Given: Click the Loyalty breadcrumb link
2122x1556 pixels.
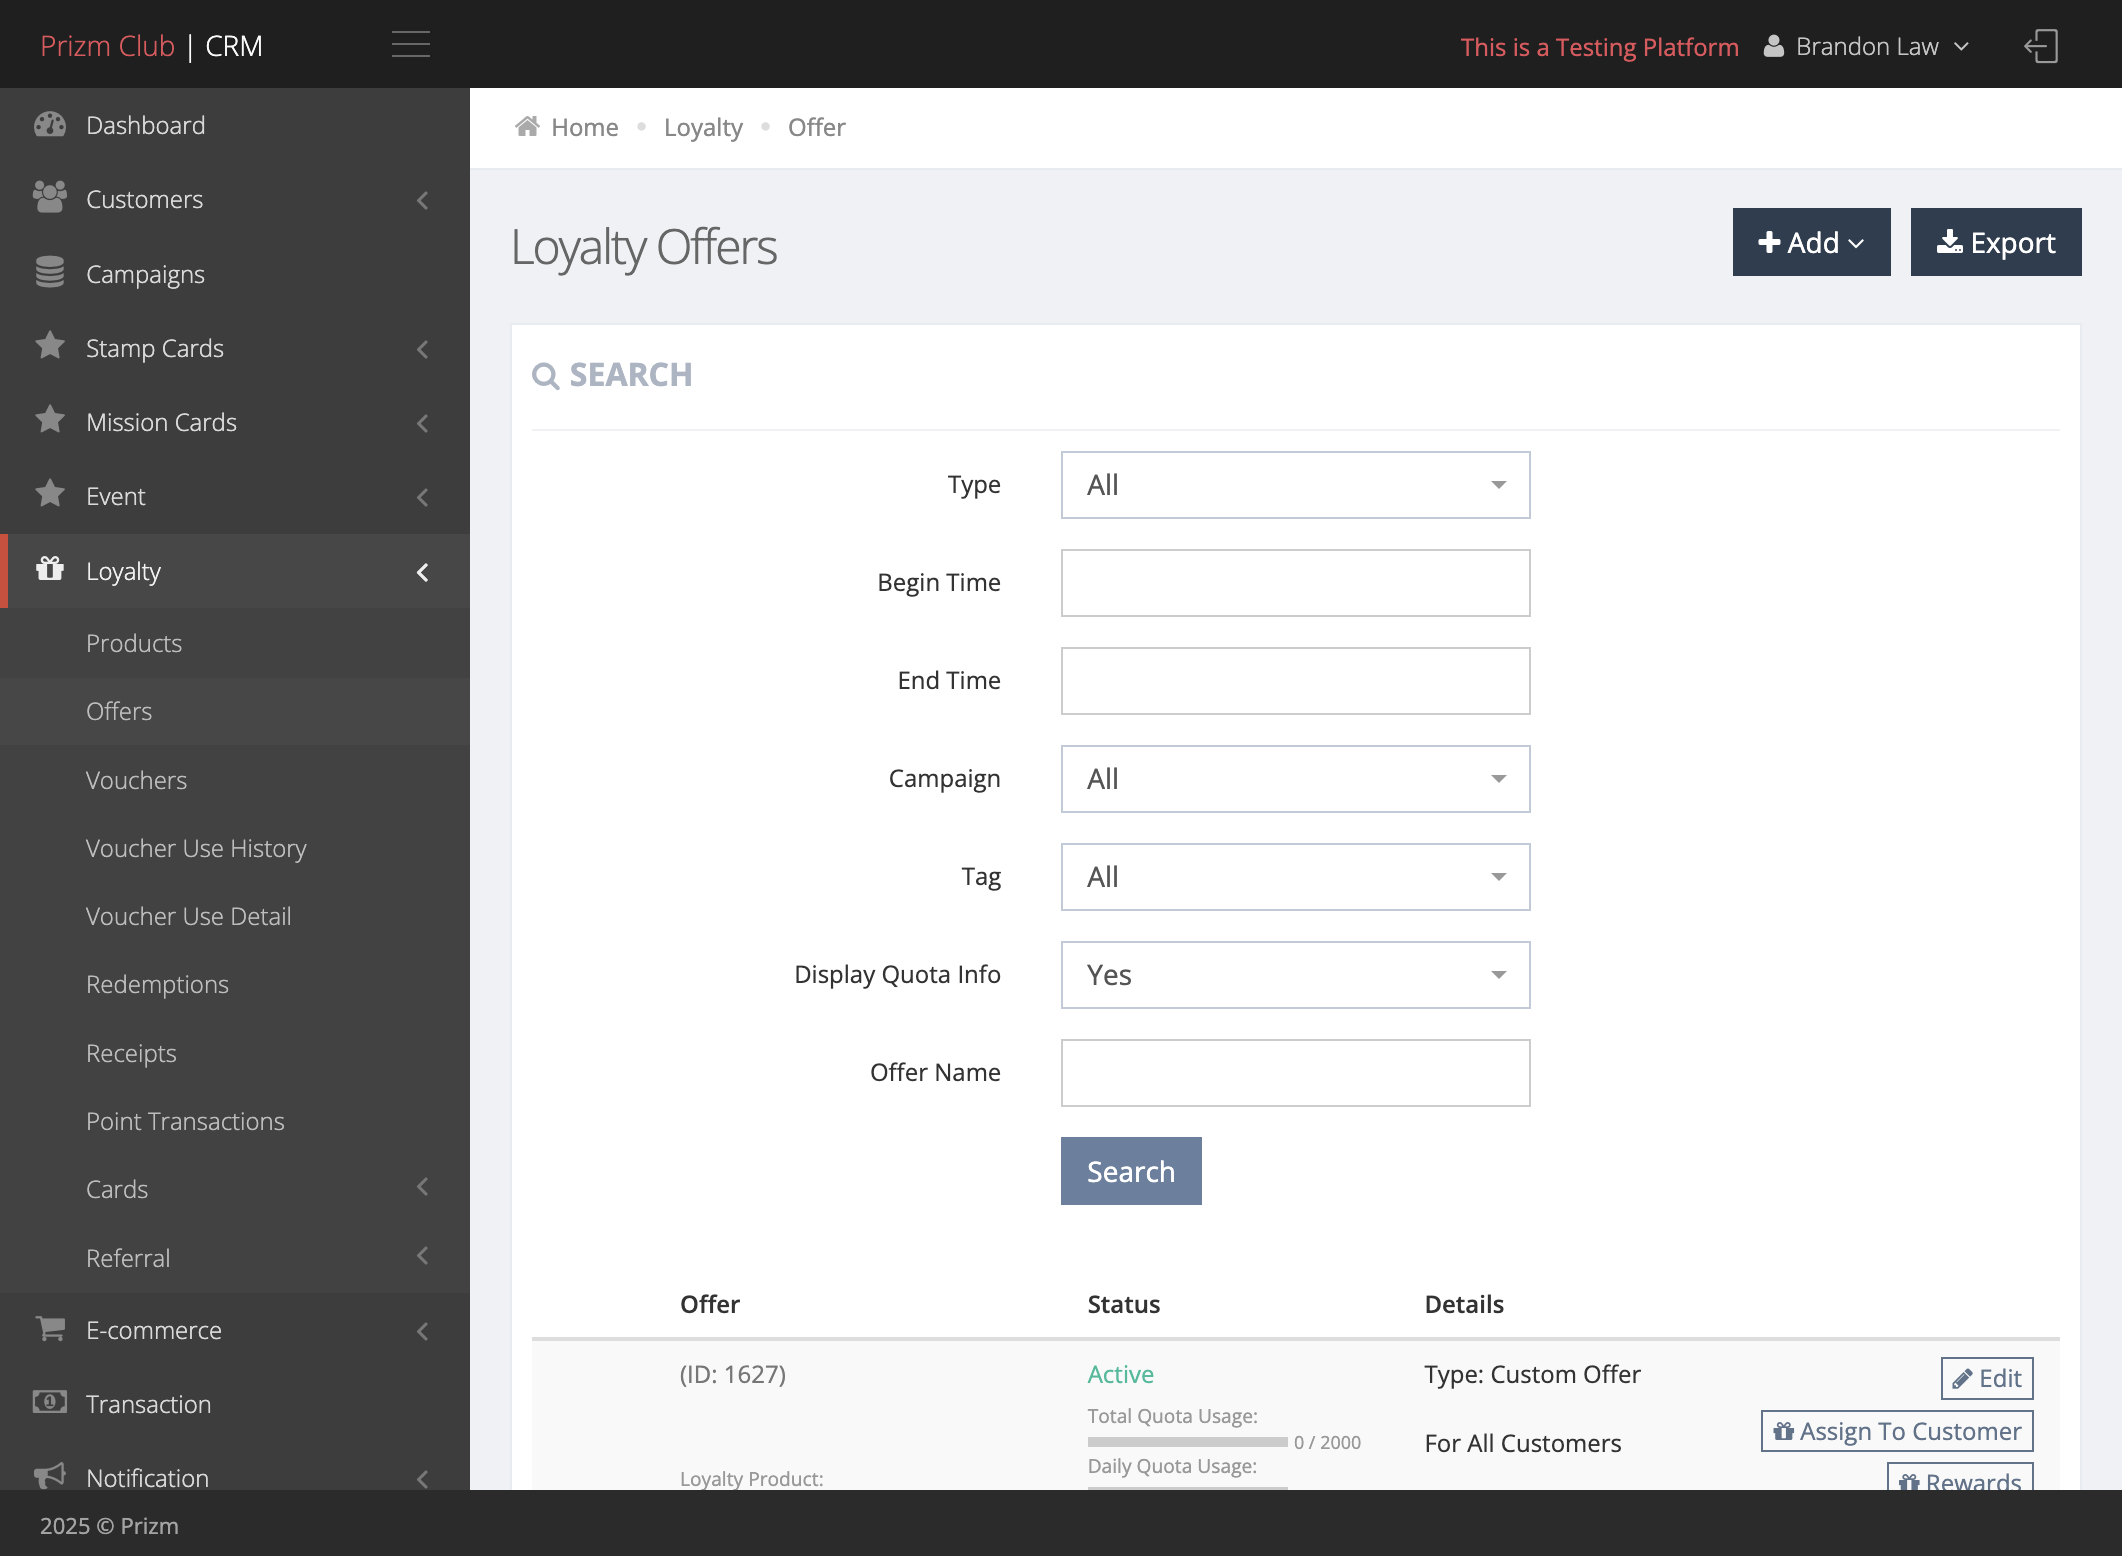Looking at the screenshot, I should (703, 127).
